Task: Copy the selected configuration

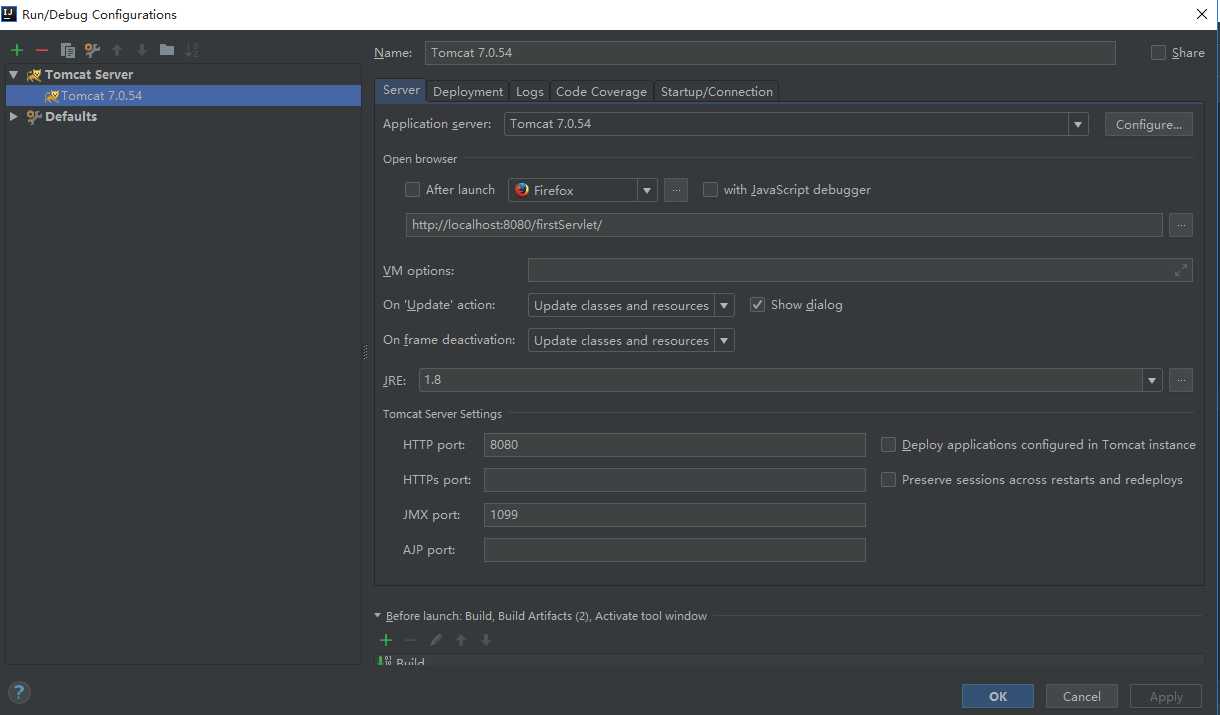Action: 67,50
